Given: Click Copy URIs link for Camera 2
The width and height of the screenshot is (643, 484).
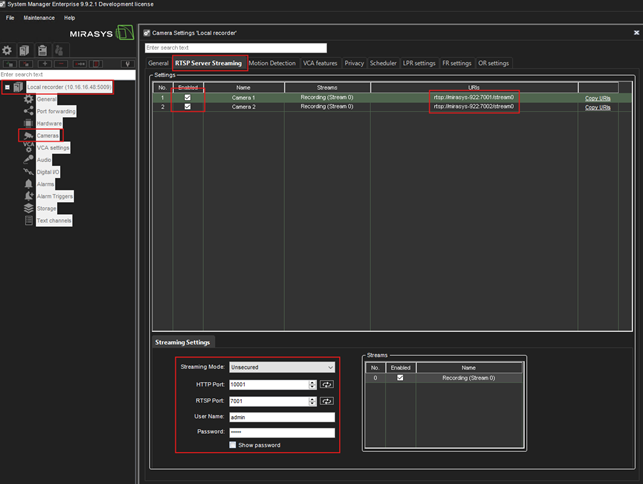Looking at the screenshot, I should click(x=597, y=107).
